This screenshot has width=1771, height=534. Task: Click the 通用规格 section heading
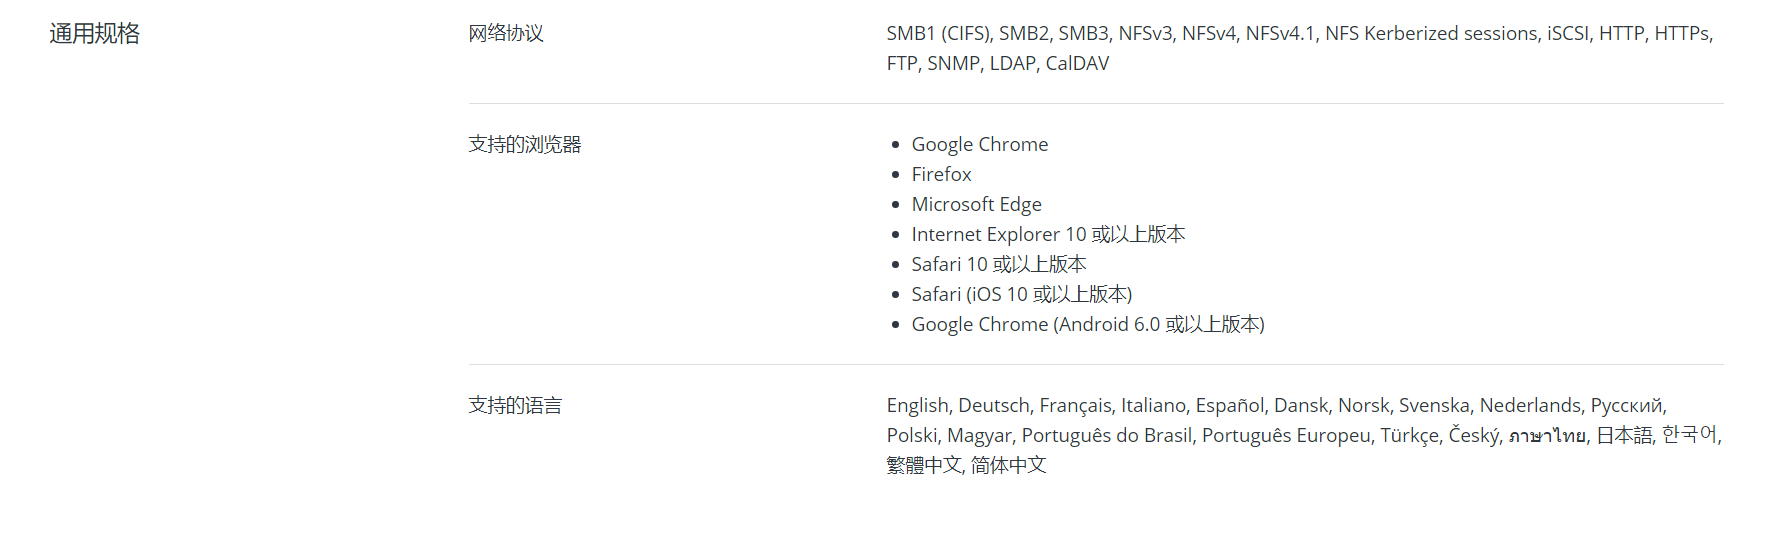tap(95, 34)
